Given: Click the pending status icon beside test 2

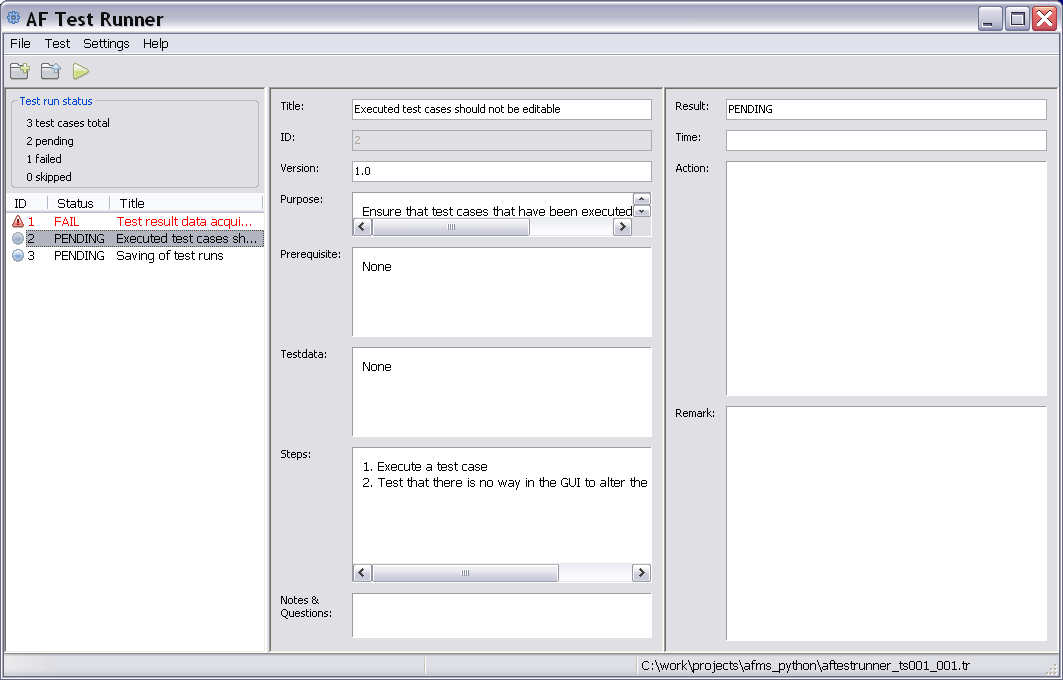Looking at the screenshot, I should pyautogui.click(x=16, y=238).
